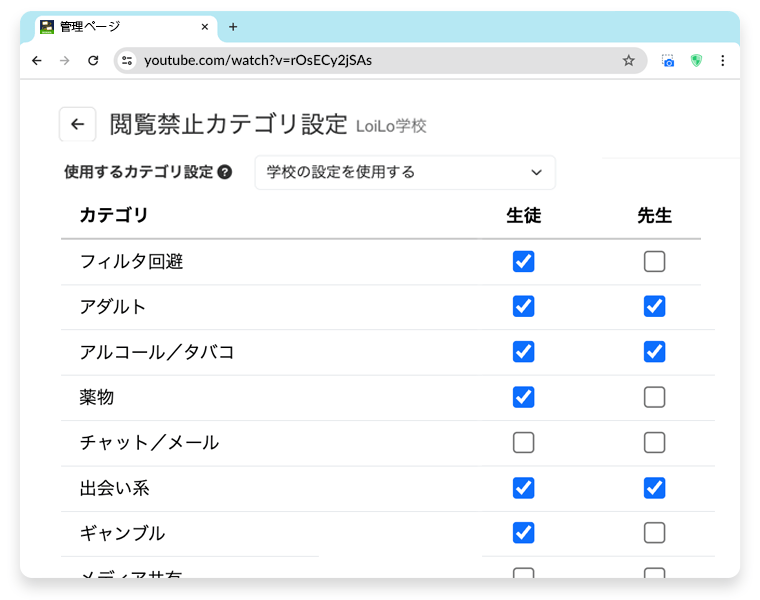The image size is (760, 600).
Task: Click the 出会い系 category label
Action: [114, 488]
